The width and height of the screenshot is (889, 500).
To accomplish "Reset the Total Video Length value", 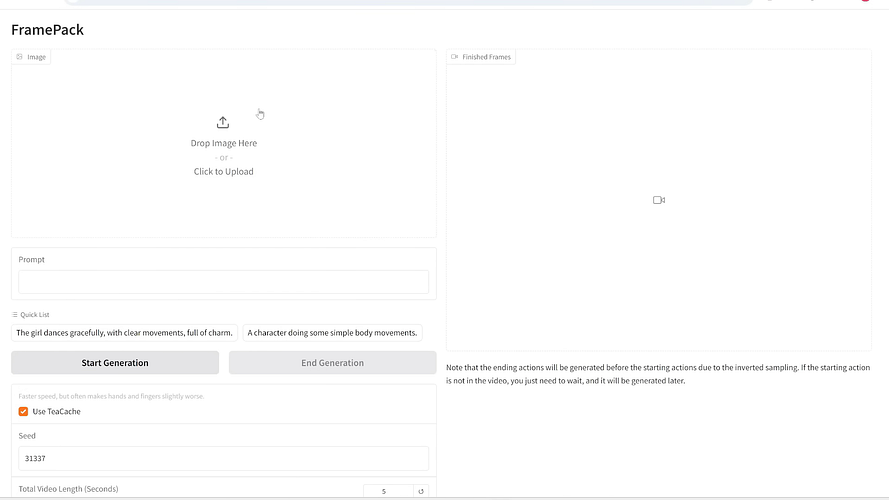I will point(421,491).
